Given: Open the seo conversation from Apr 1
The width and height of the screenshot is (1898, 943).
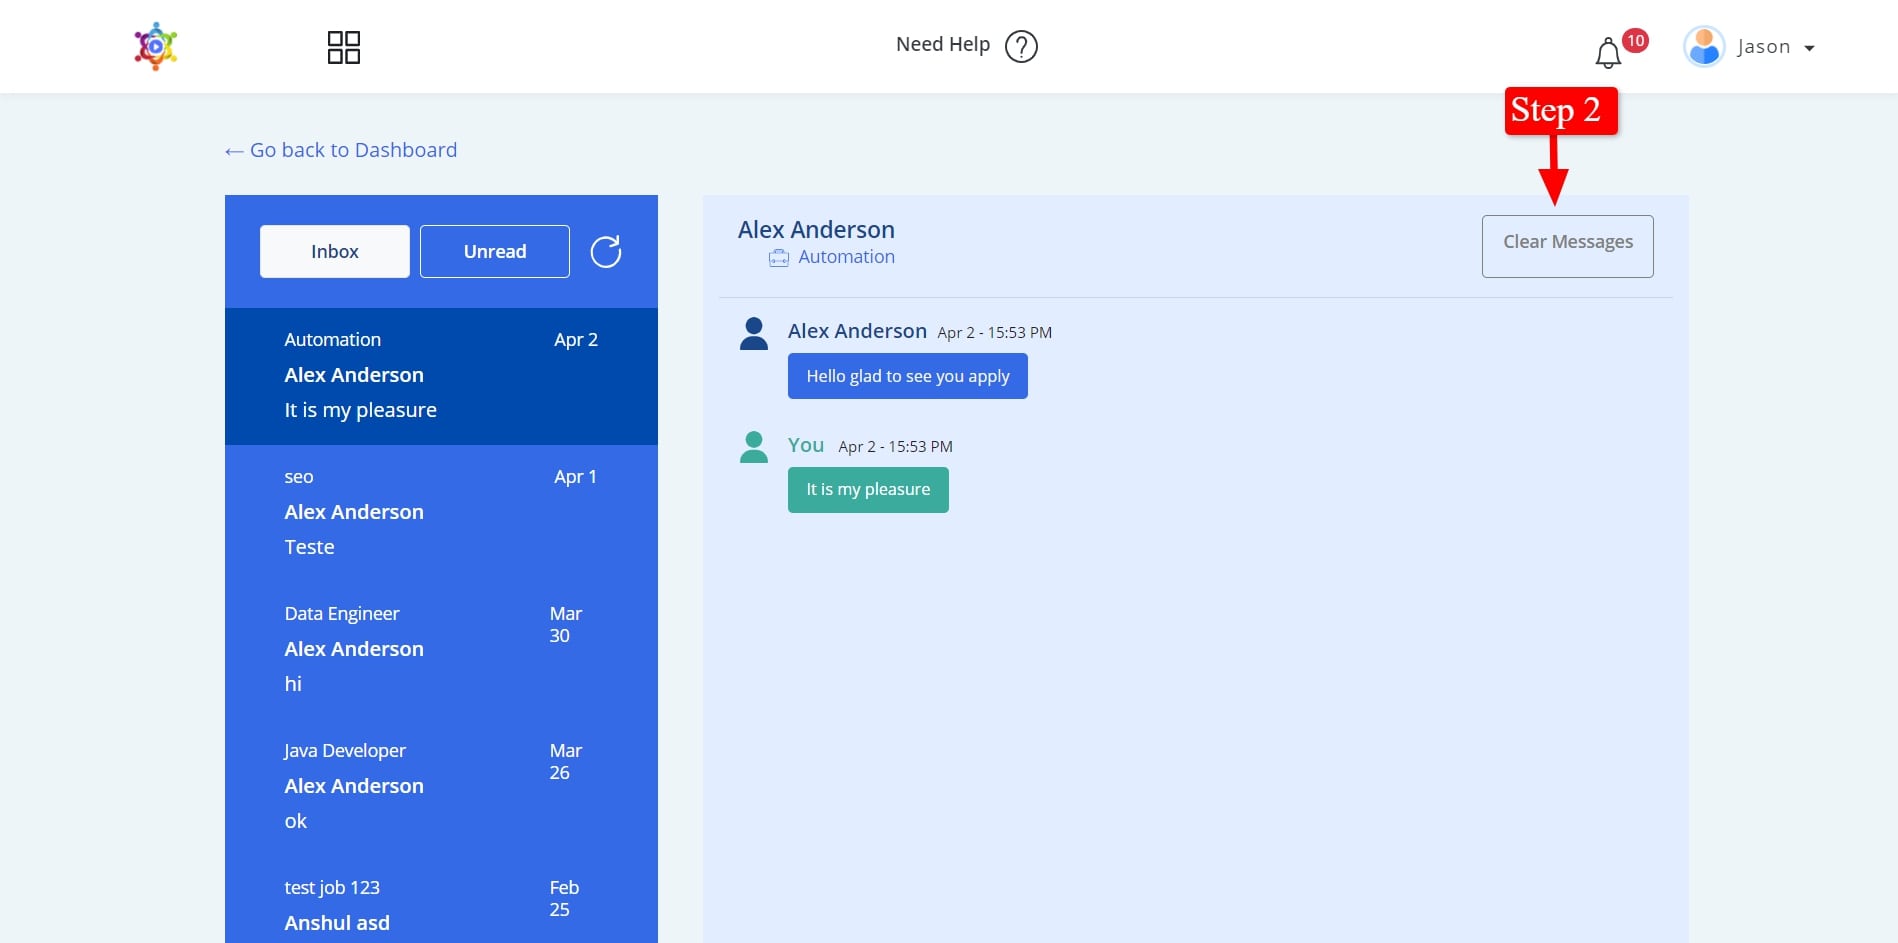Looking at the screenshot, I should [441, 512].
